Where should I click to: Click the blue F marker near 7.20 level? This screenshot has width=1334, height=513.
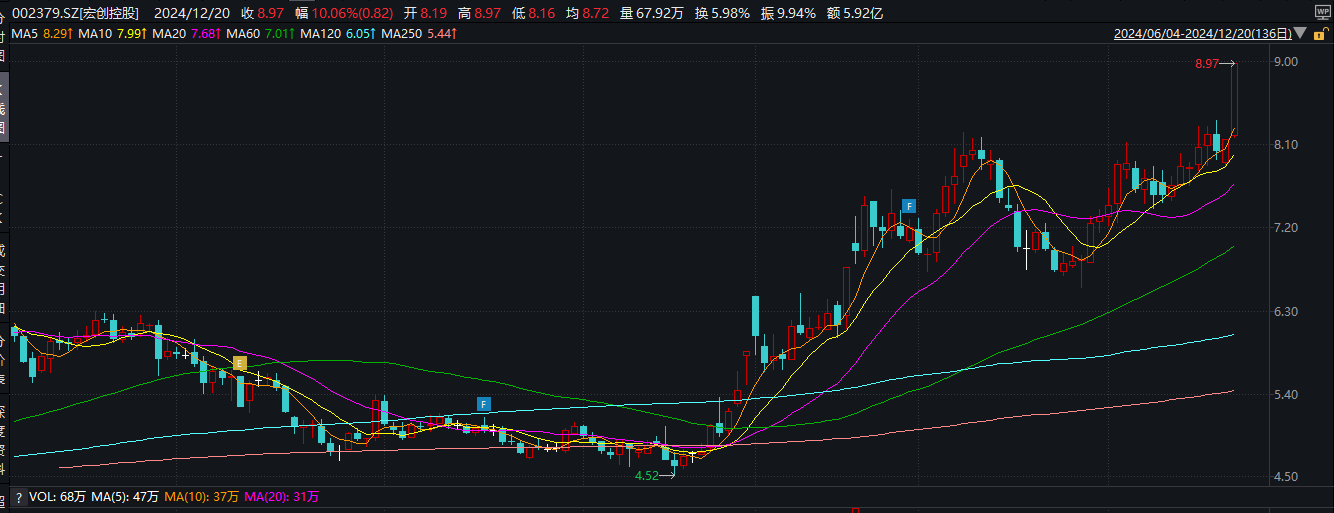(909, 206)
